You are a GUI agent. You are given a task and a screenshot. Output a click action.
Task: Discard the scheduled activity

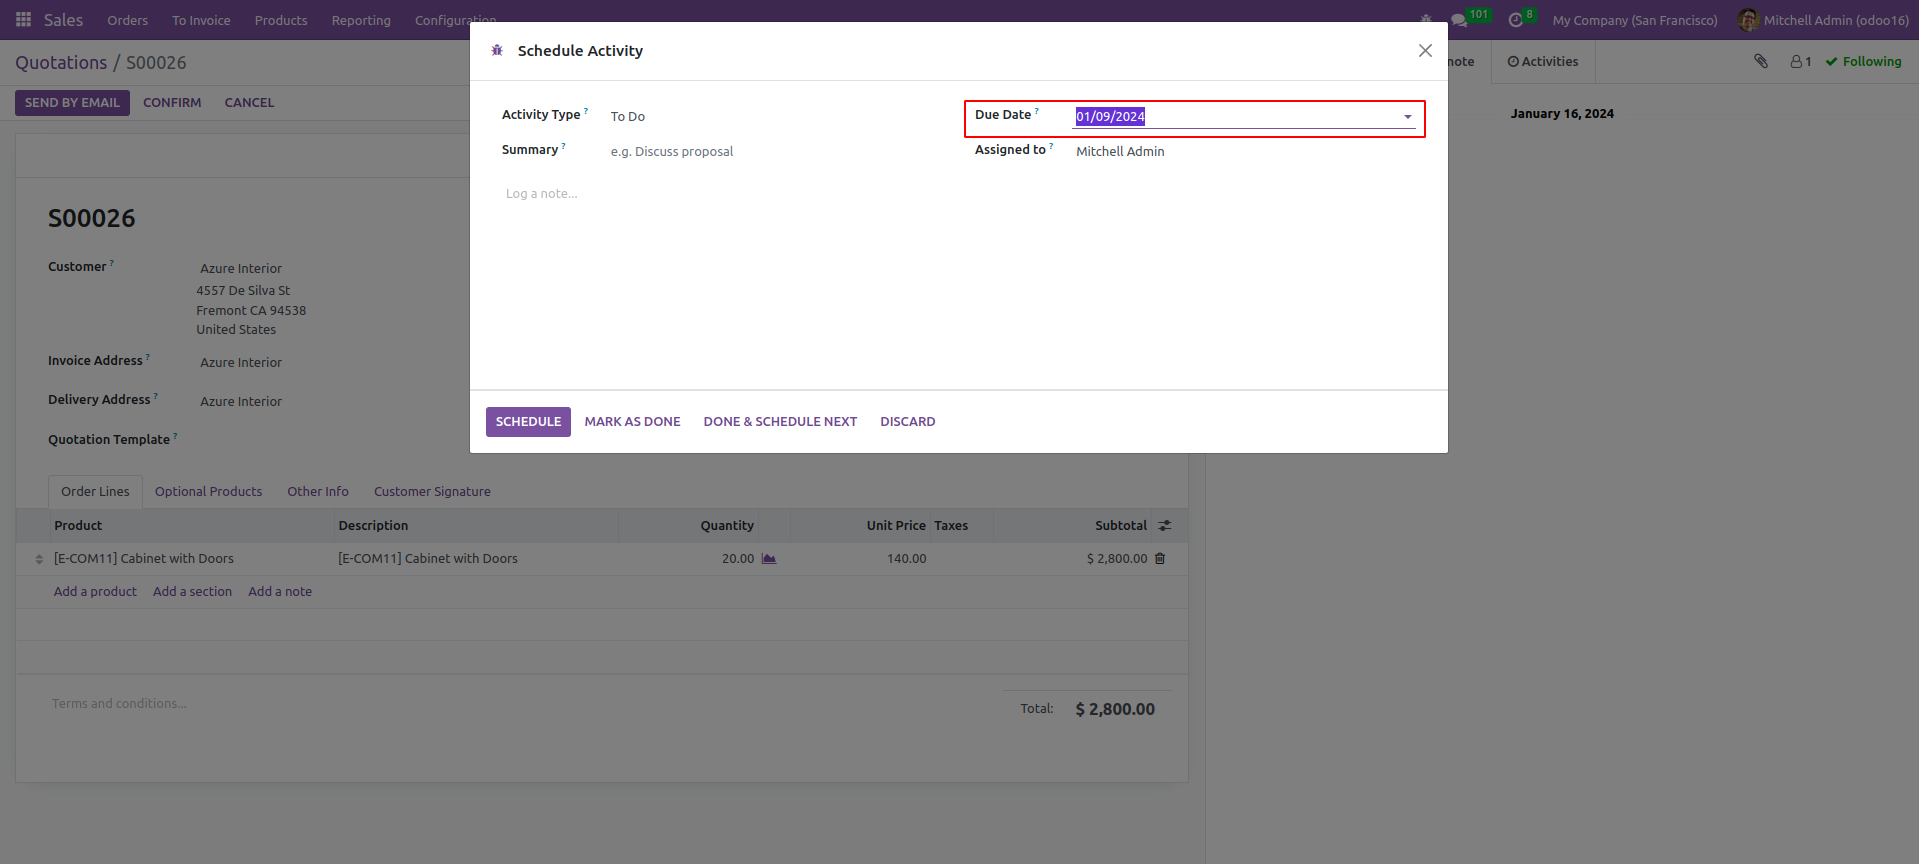click(908, 422)
